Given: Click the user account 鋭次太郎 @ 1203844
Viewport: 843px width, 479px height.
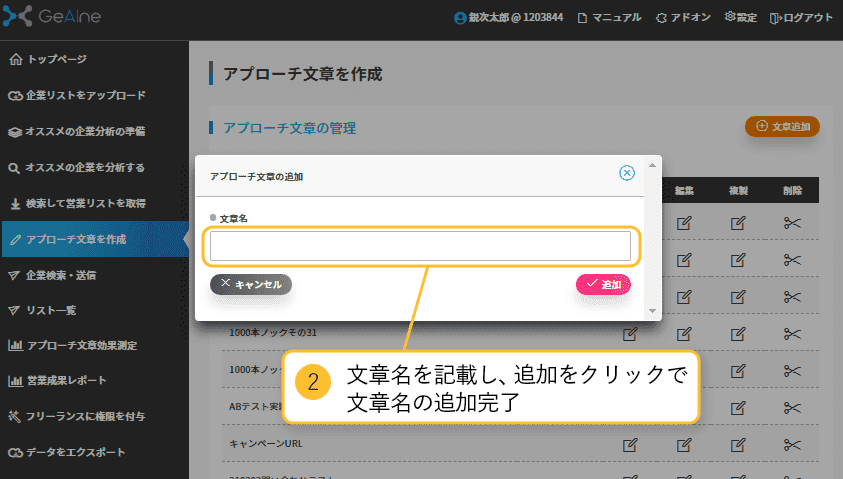Looking at the screenshot, I should pyautogui.click(x=509, y=18).
